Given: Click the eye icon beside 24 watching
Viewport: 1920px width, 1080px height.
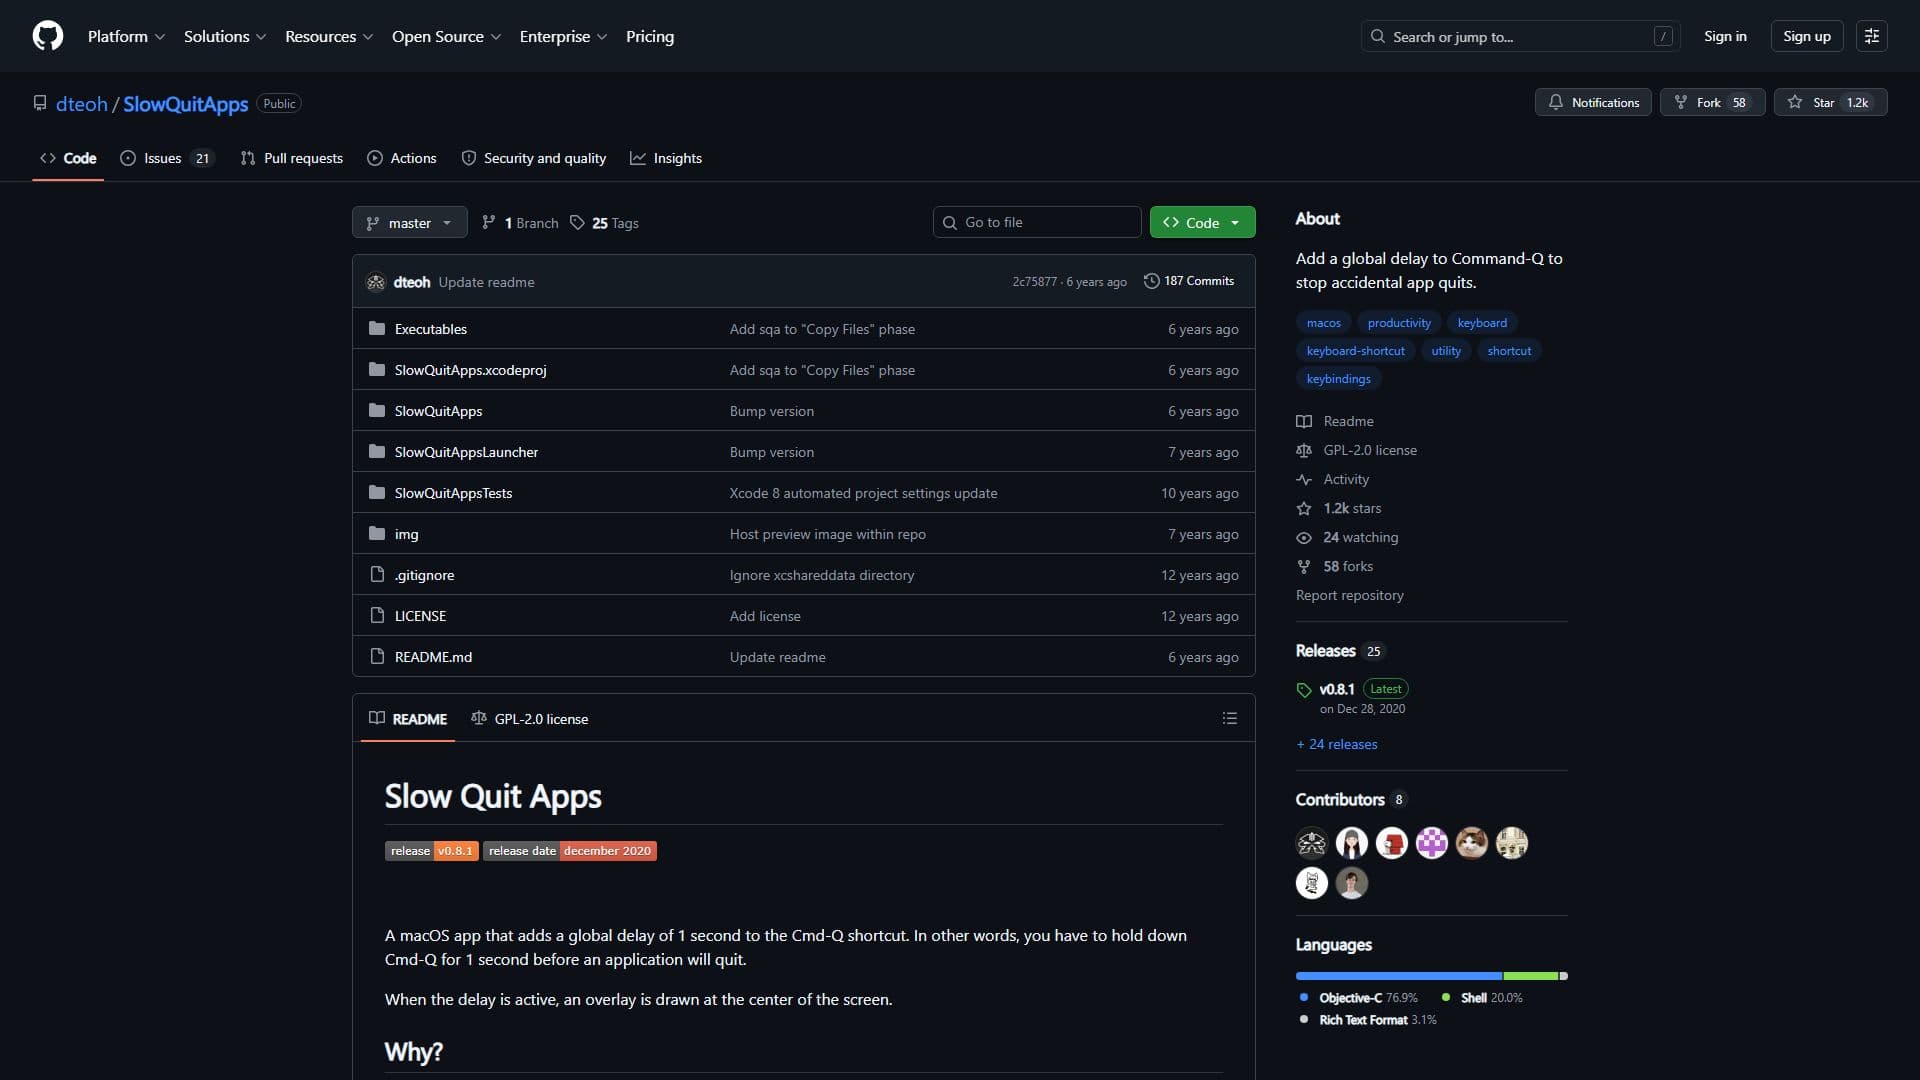Looking at the screenshot, I should point(1304,537).
